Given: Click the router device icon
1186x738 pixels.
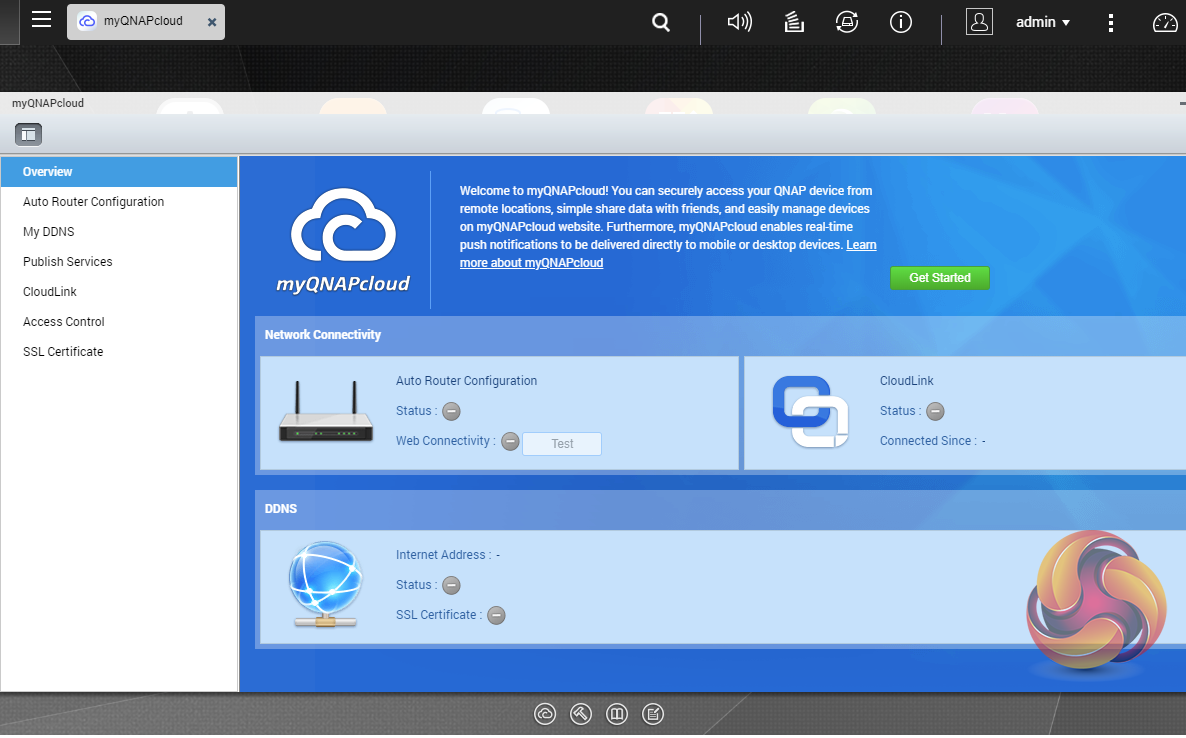Looking at the screenshot, I should coord(326,412).
